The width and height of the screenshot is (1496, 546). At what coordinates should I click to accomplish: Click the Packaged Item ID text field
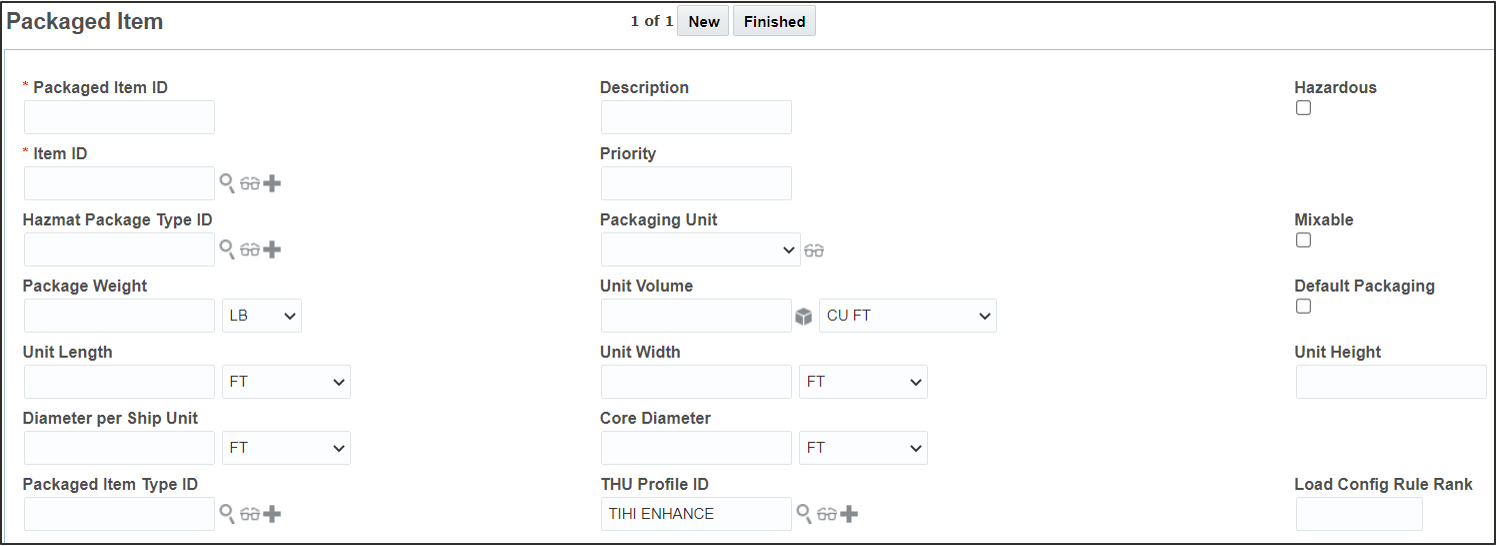point(119,117)
